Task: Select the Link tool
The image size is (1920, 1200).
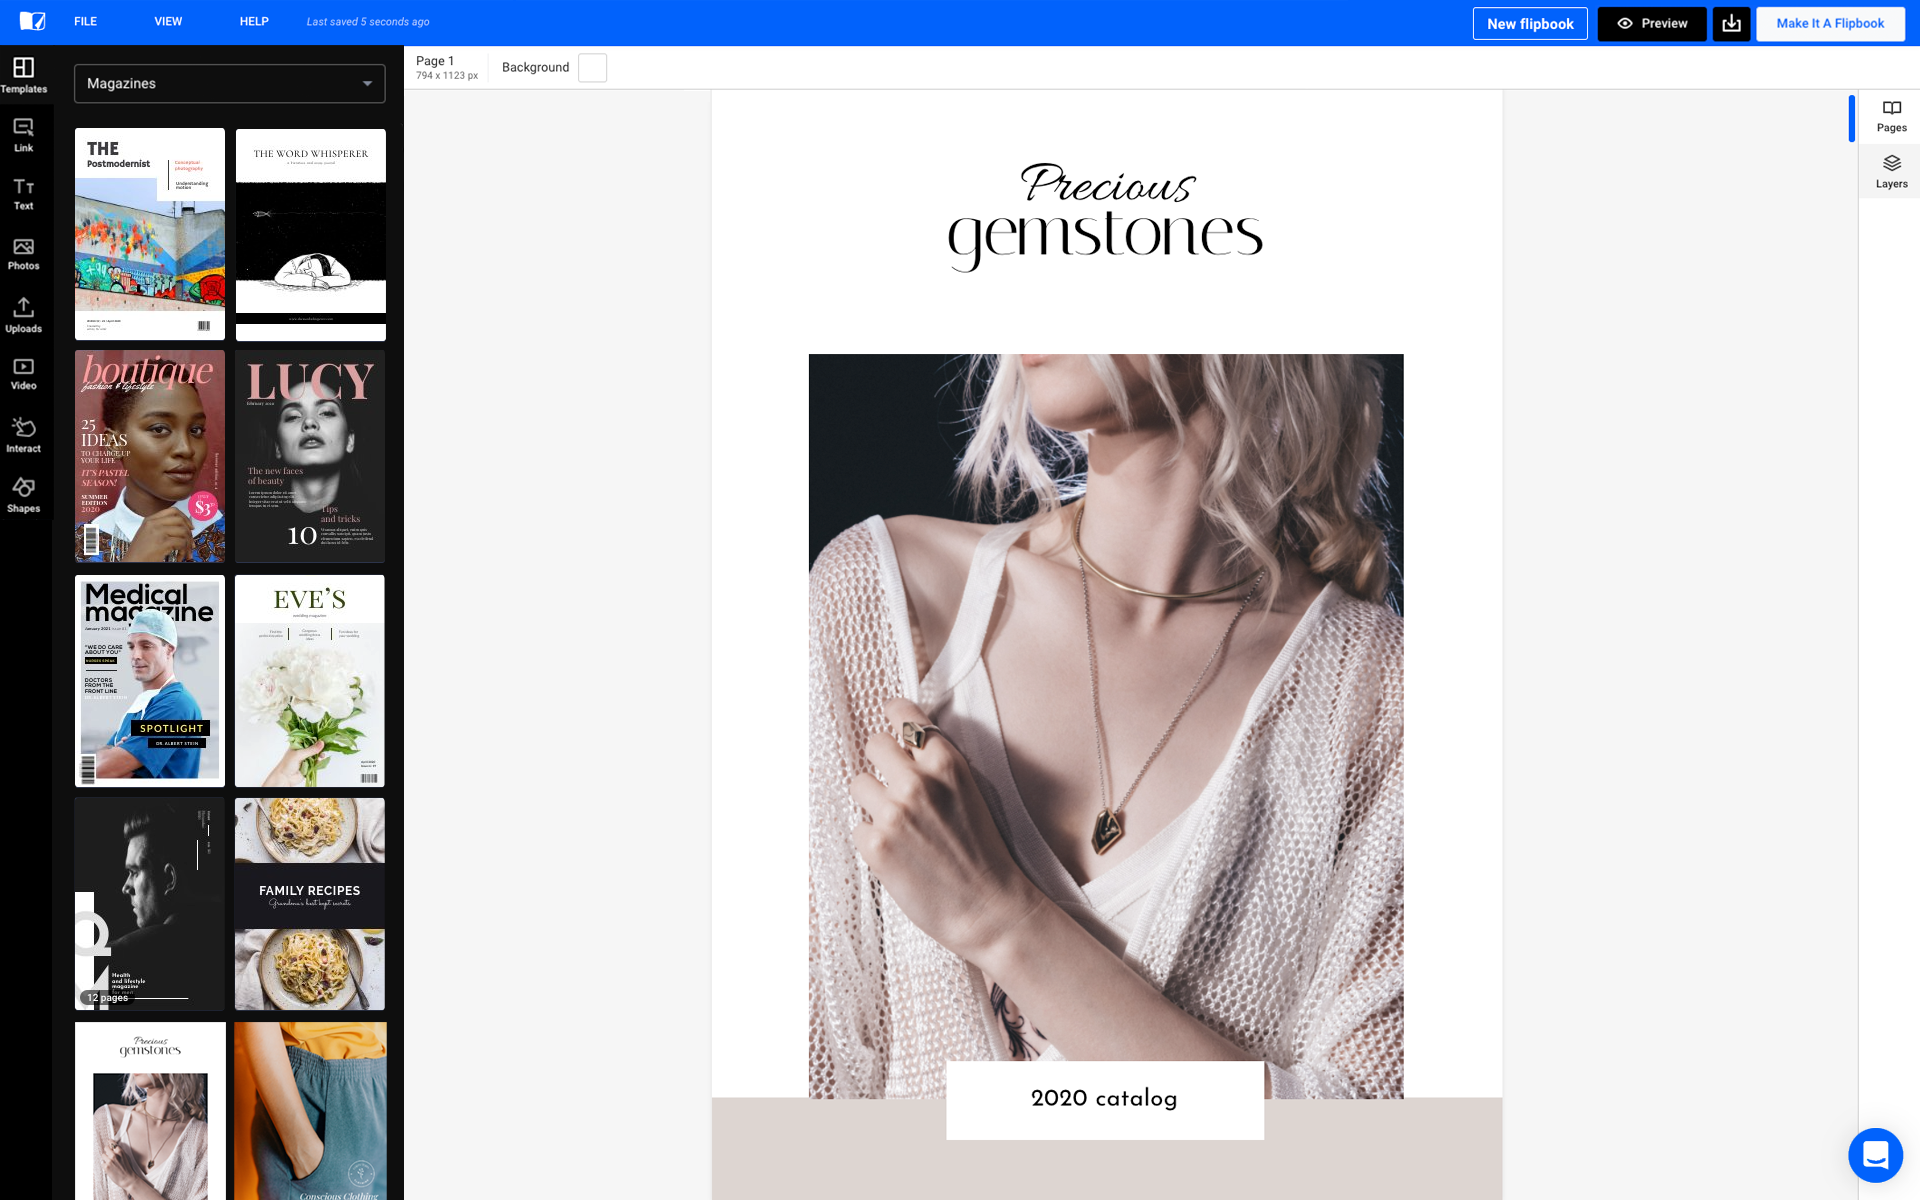Action: click(24, 135)
